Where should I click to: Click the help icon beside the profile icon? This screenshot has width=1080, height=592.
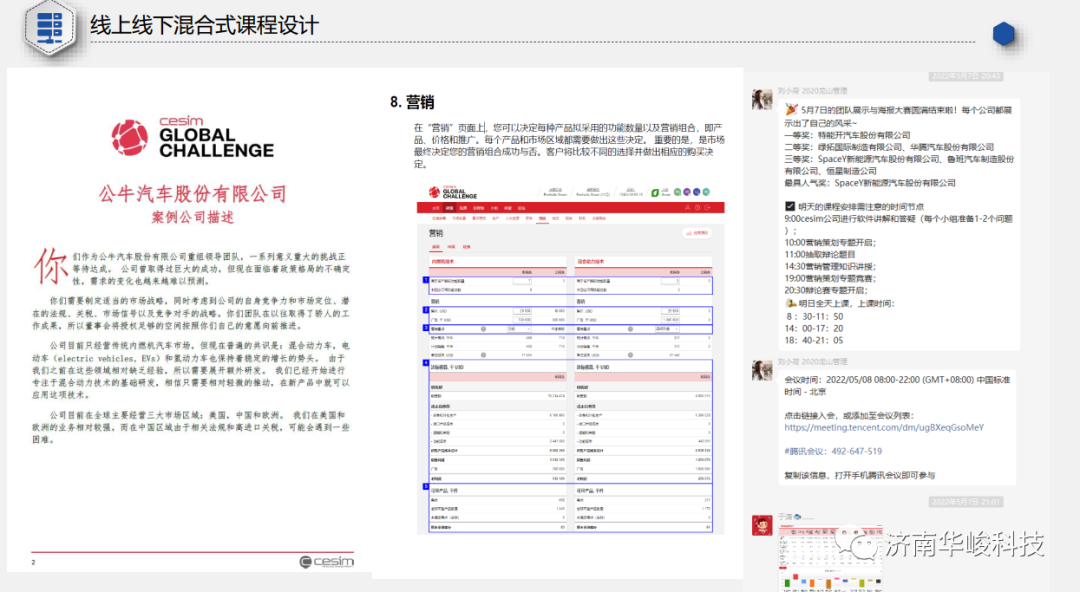click(696, 207)
